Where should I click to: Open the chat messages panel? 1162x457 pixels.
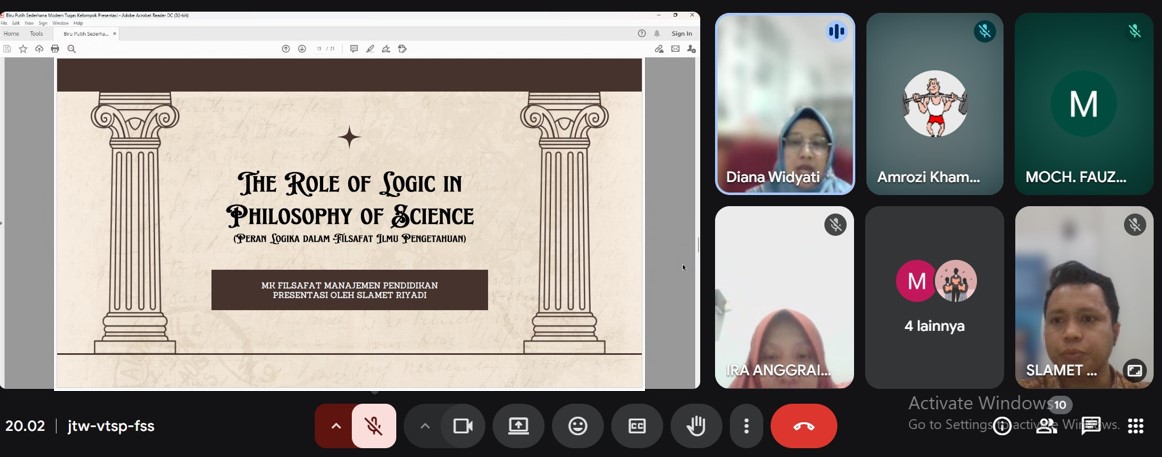point(1091,426)
